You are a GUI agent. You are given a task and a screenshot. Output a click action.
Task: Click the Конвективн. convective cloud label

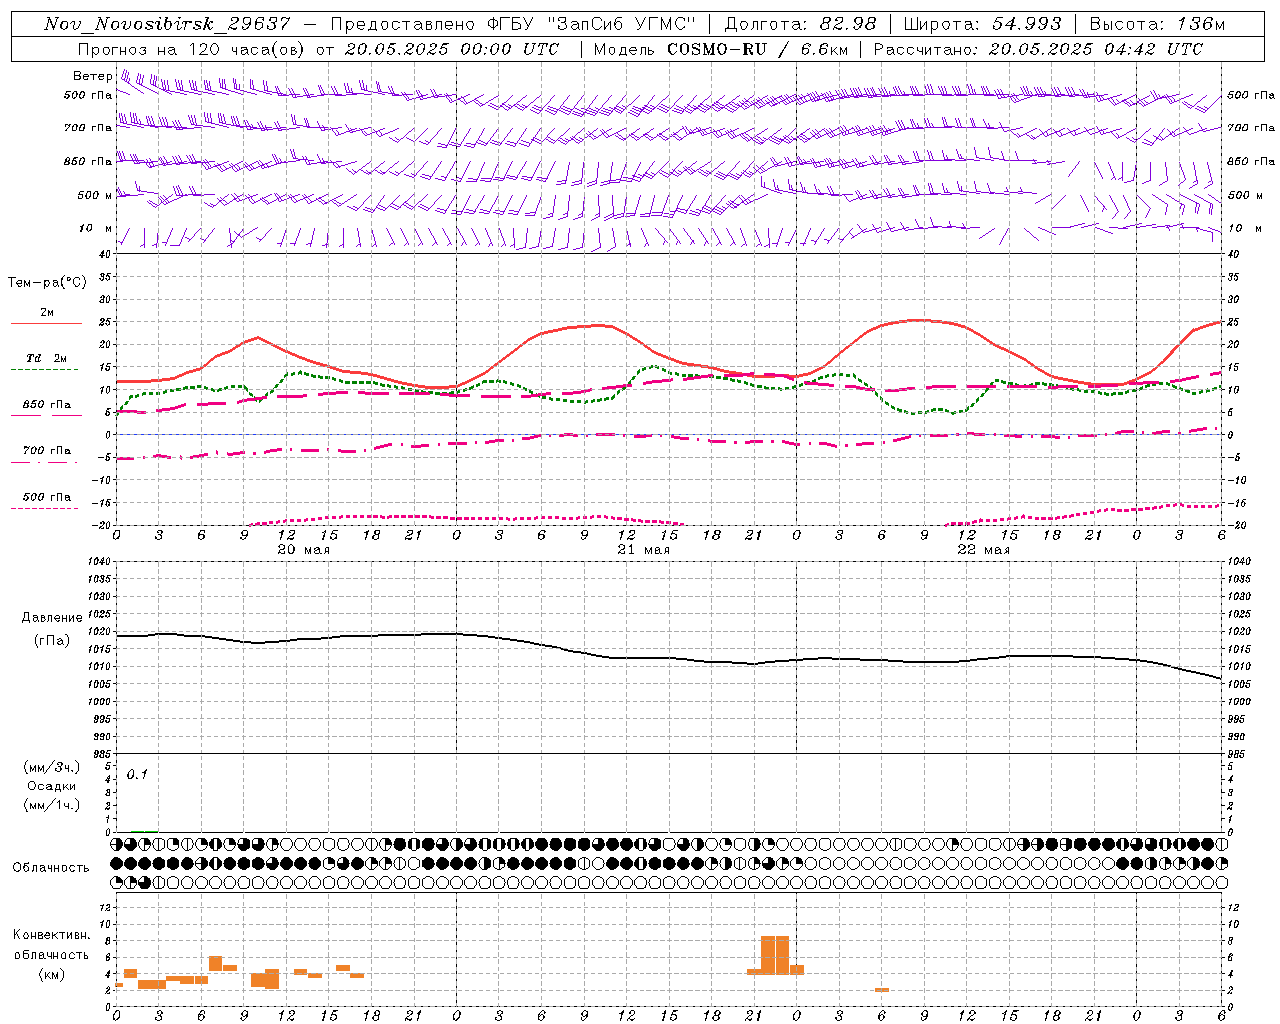52,935
